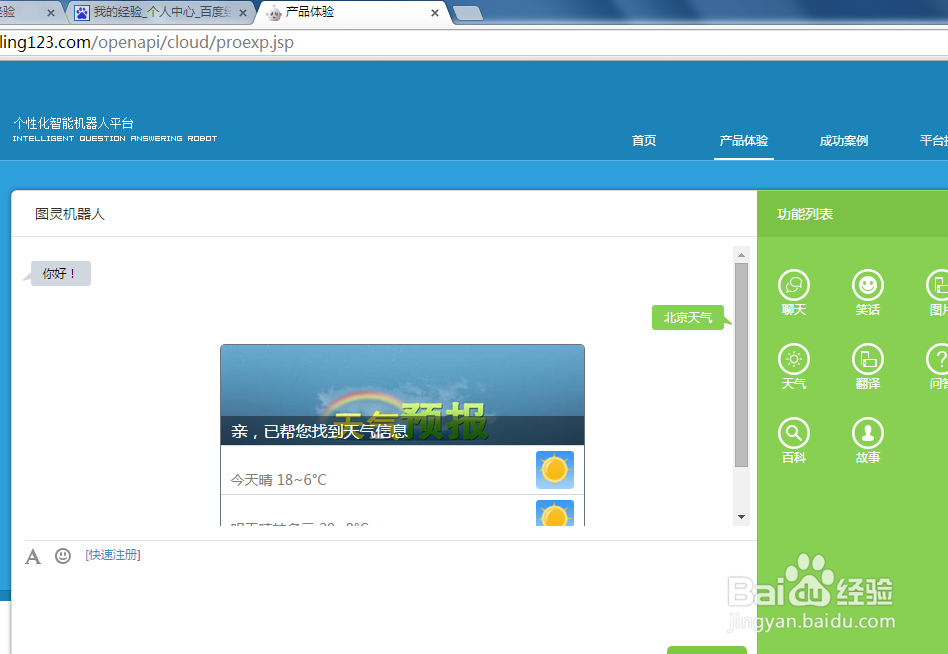The height and width of the screenshot is (654, 948).
Task: Click the sun icon for today's weather
Action: (x=554, y=470)
